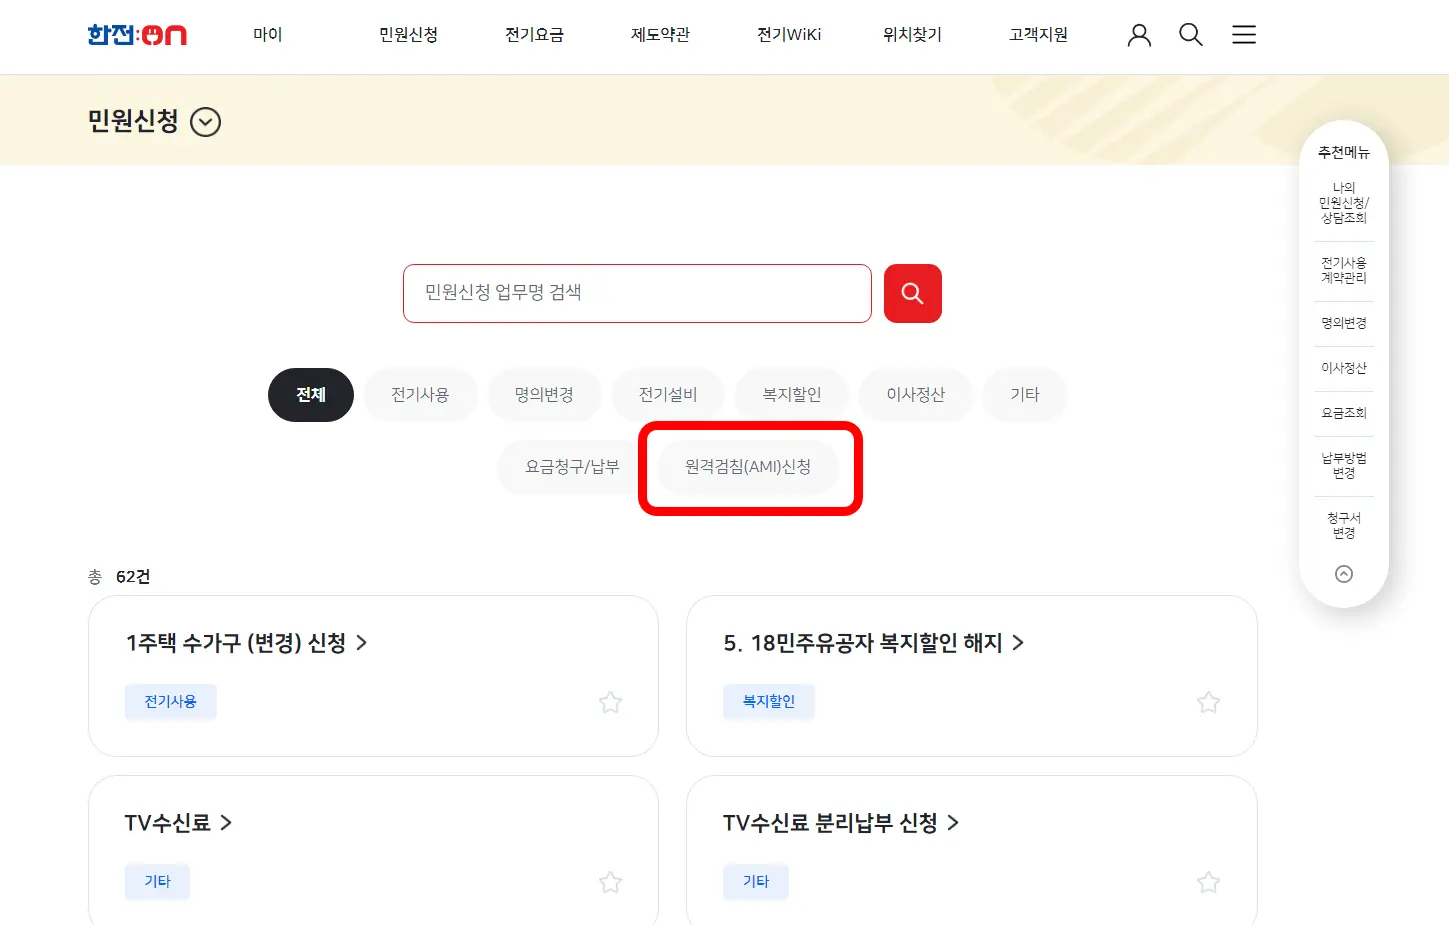Screen dimensions: 1449x925
Task: Toggle favorite star on TV수신료 분리납부 card
Action: [x=1208, y=883]
